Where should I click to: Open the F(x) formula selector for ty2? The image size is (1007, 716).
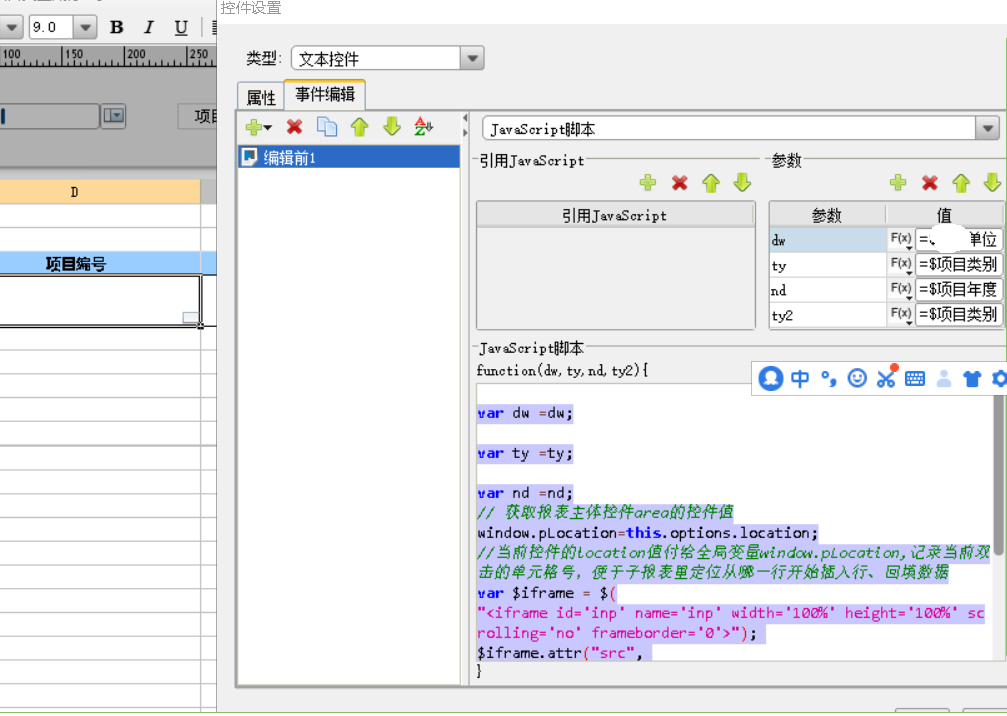point(900,315)
